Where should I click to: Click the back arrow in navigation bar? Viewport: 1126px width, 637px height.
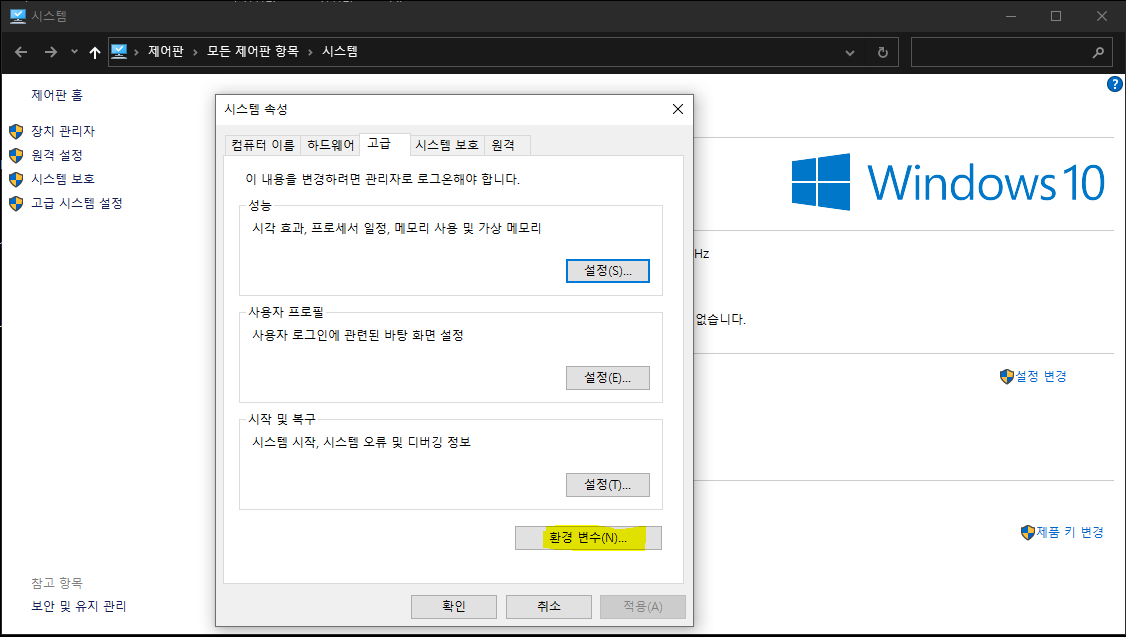pos(21,52)
